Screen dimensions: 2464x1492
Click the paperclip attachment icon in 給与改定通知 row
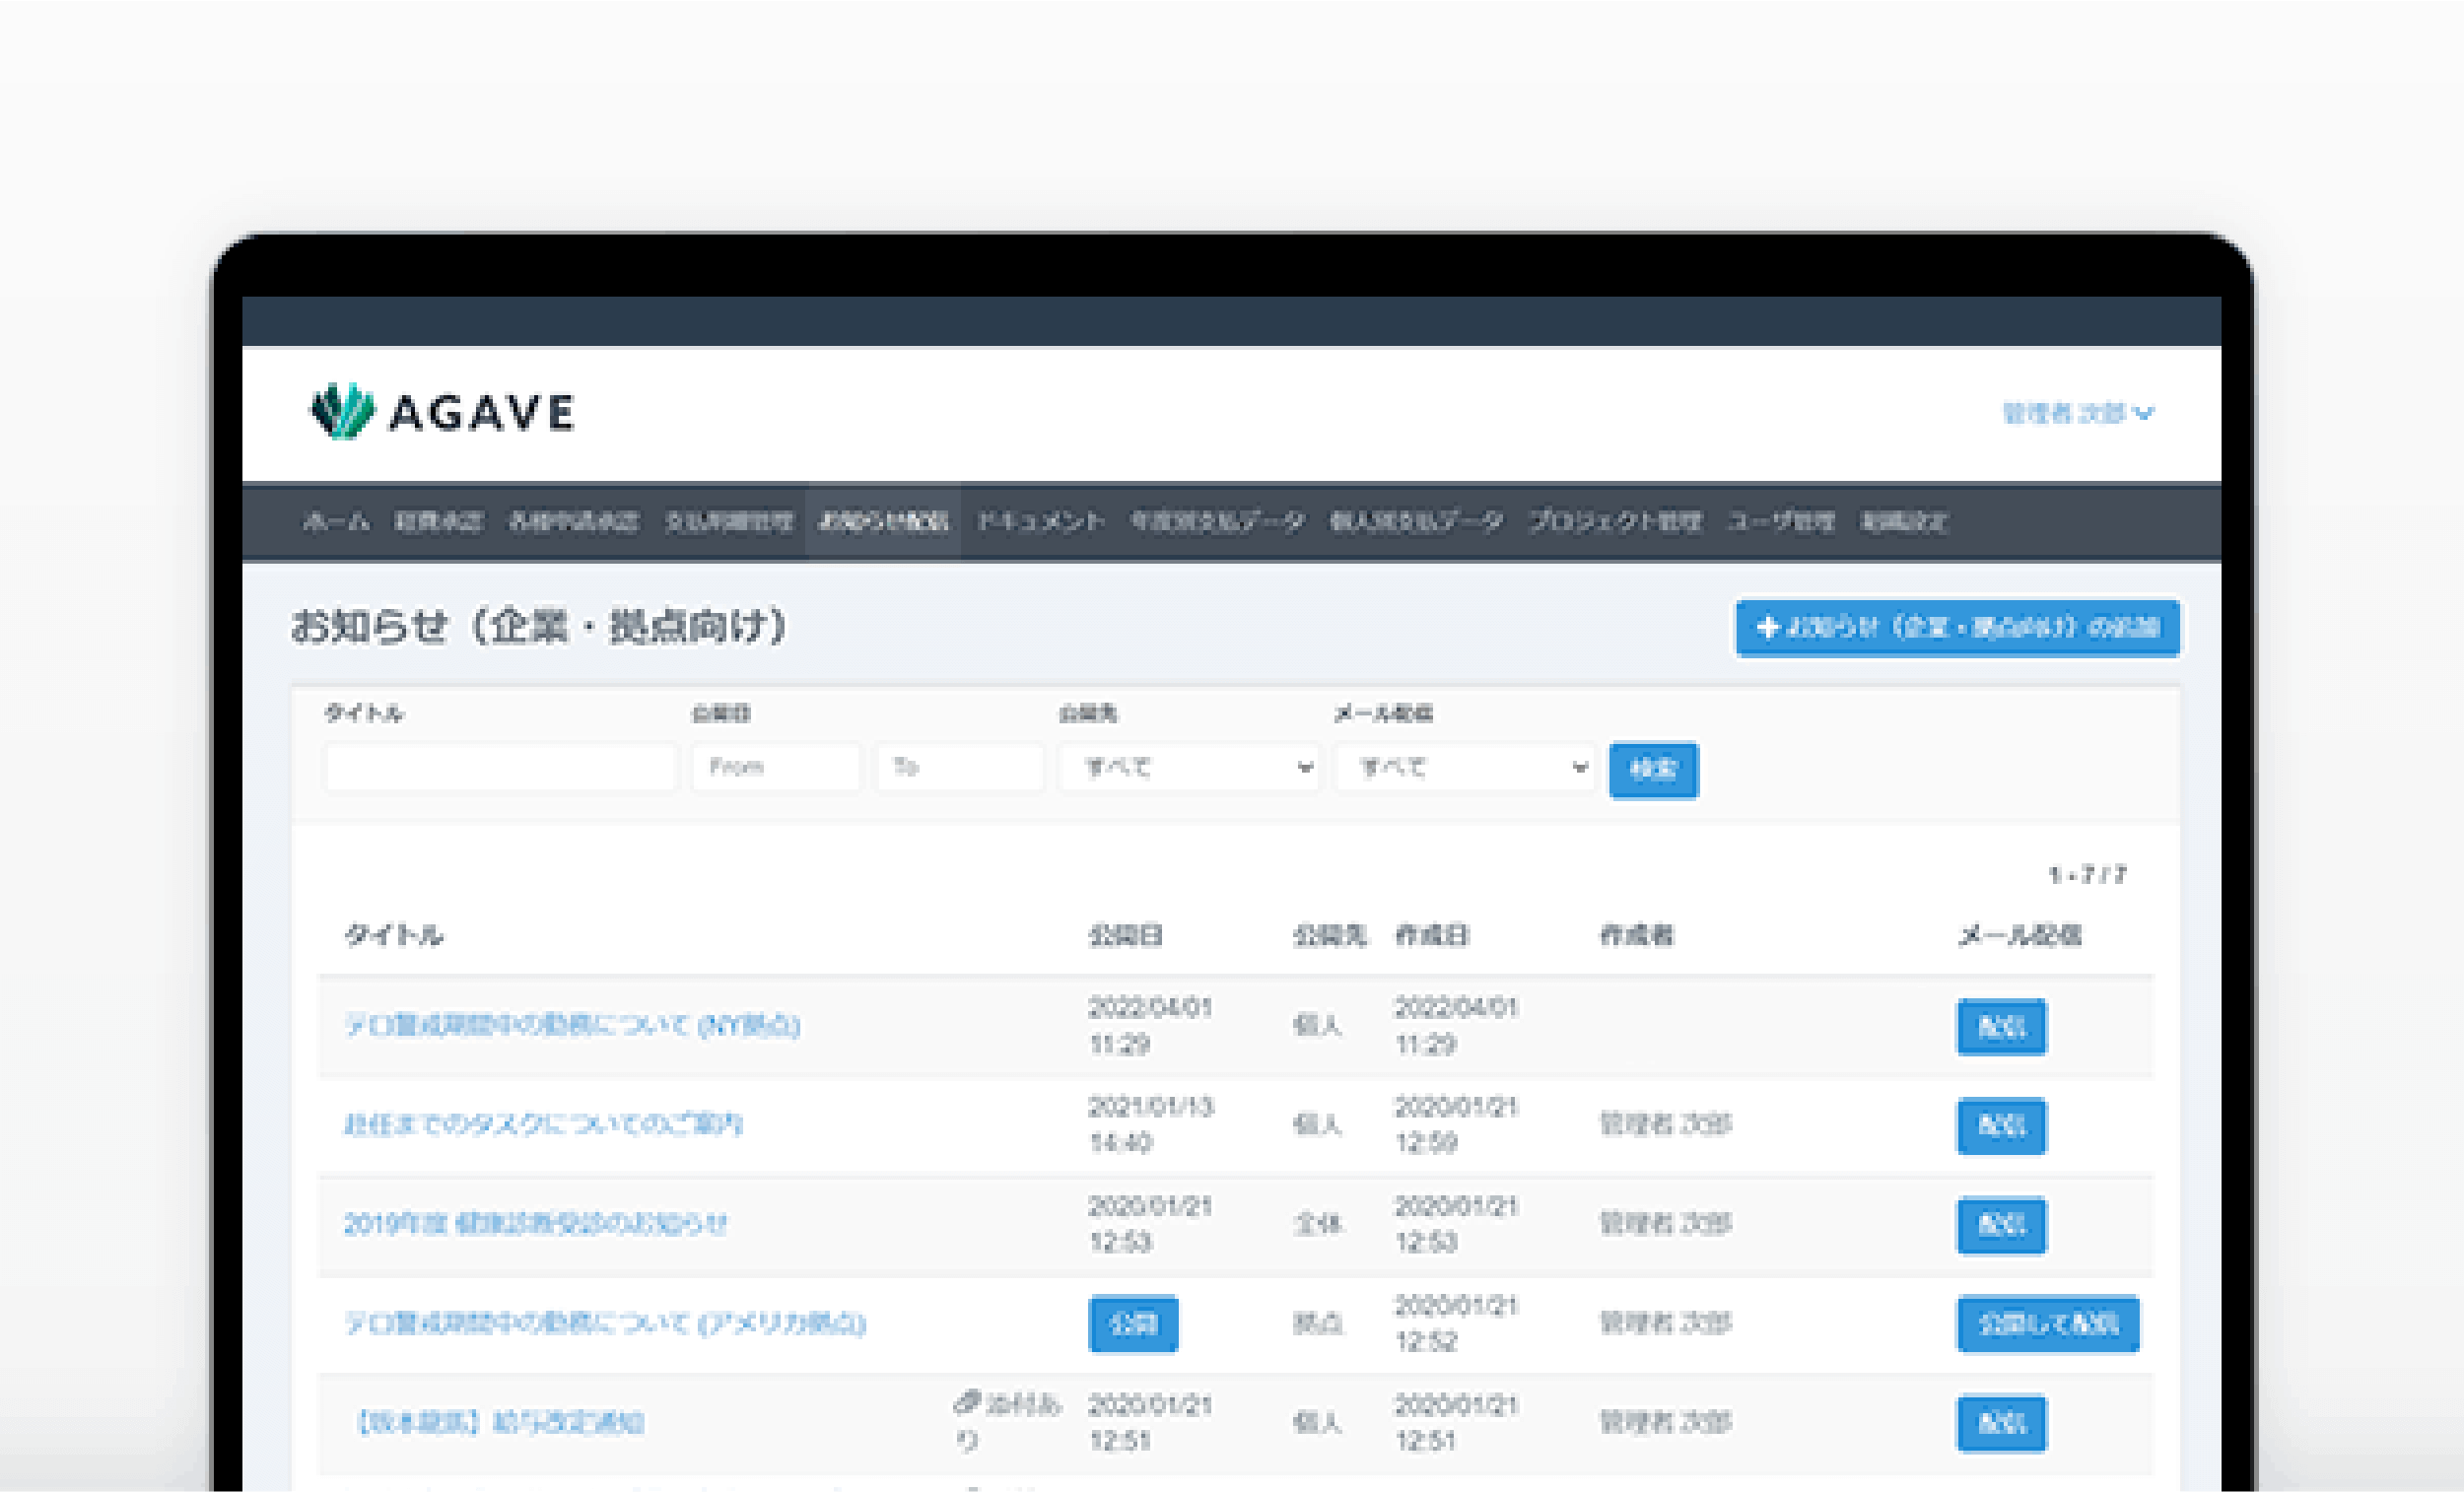(x=965, y=1402)
